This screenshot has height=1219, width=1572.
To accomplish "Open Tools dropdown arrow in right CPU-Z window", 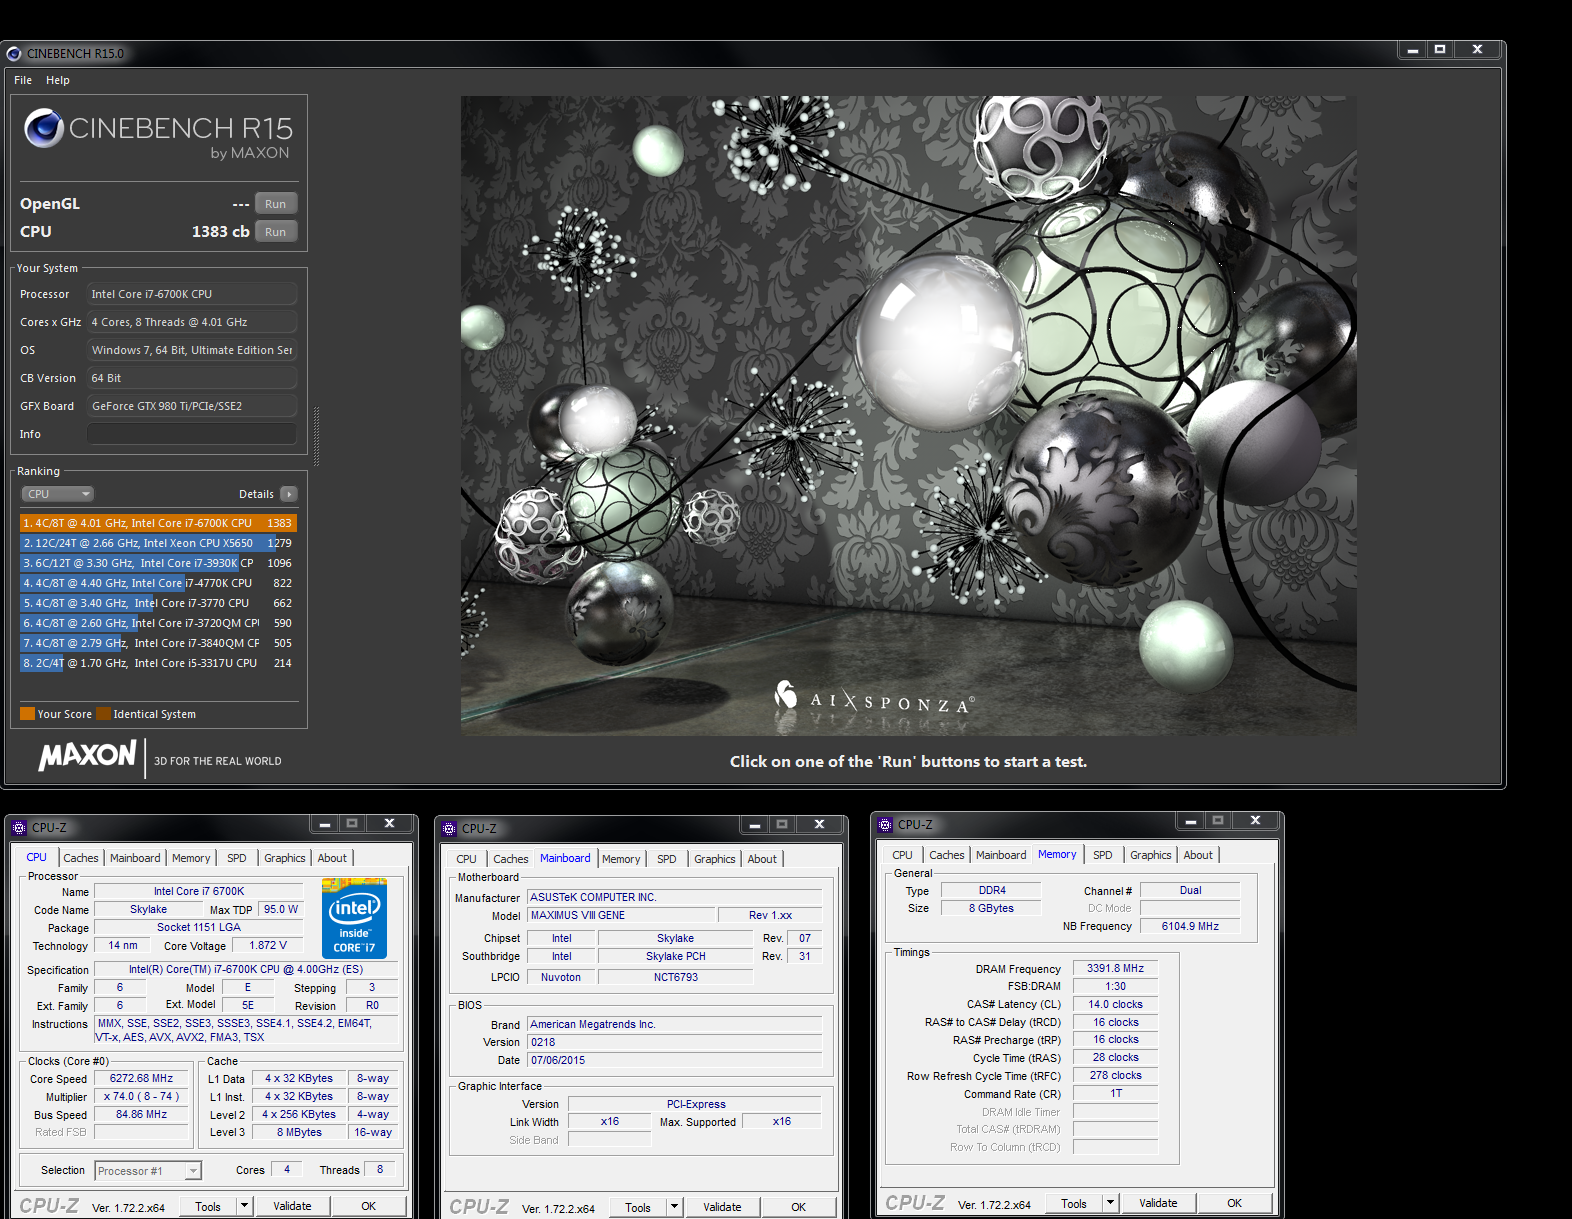I will point(1110,1204).
